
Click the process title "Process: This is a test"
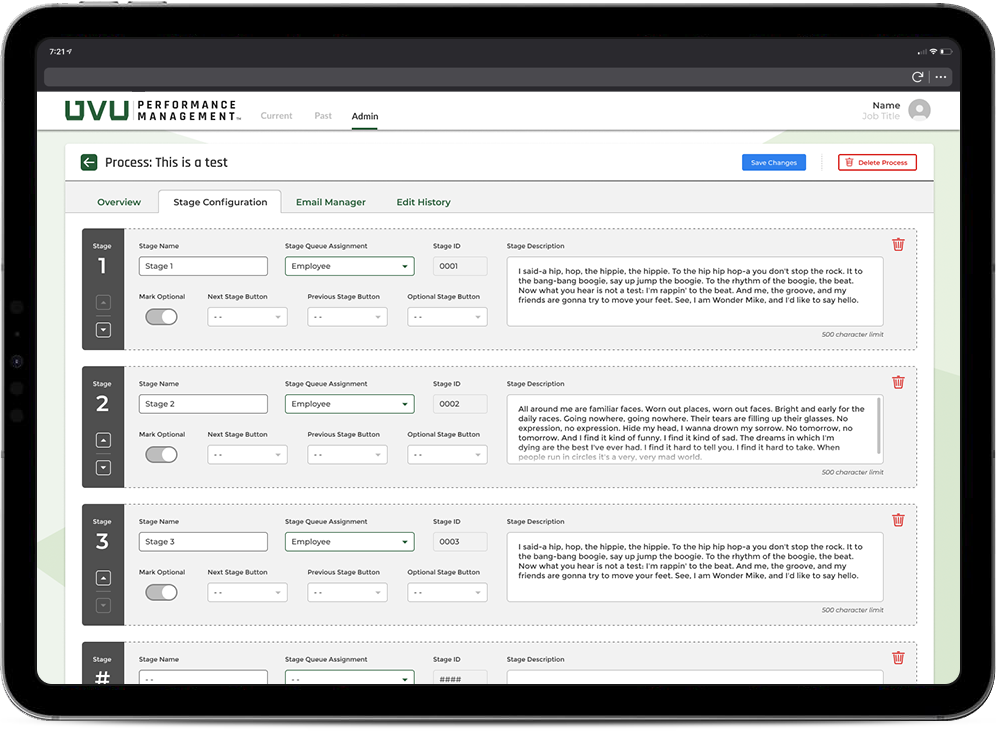point(166,163)
